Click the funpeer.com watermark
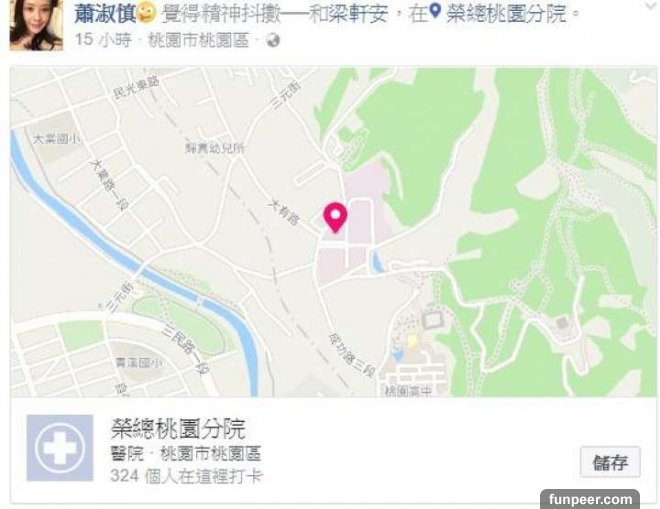Viewport: 660px width, 509px height. tap(590, 499)
